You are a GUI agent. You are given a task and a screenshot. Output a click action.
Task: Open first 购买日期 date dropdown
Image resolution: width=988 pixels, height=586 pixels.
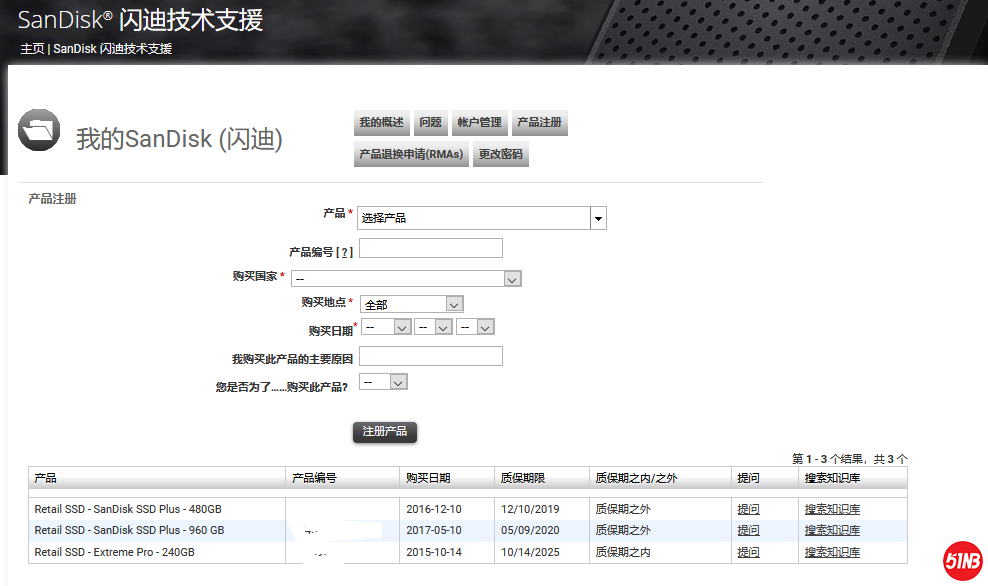tap(386, 327)
